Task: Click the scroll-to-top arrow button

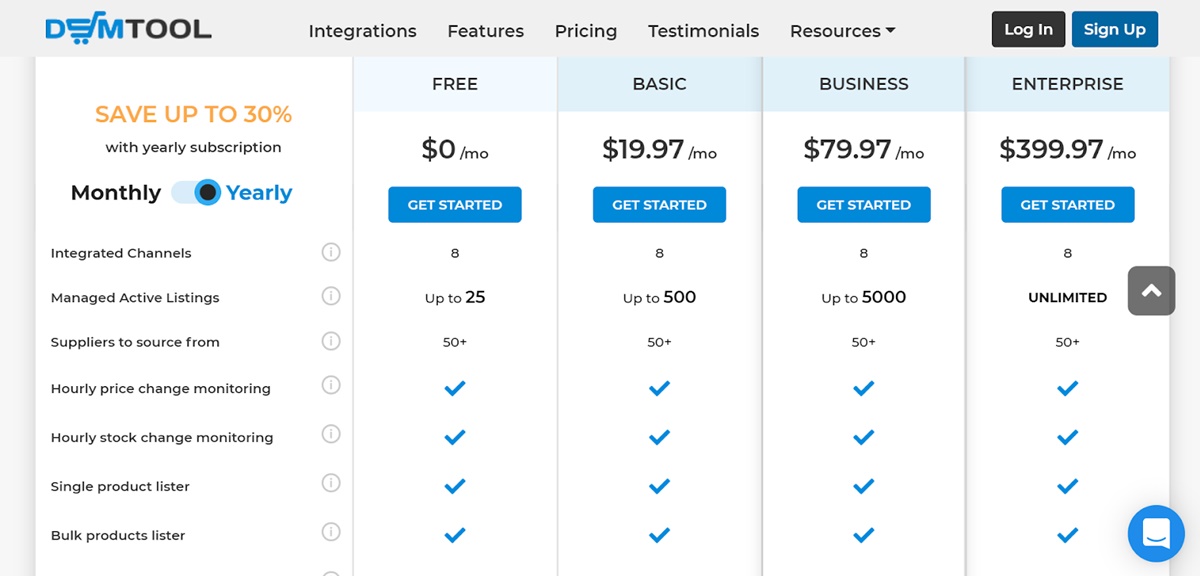Action: [1151, 291]
